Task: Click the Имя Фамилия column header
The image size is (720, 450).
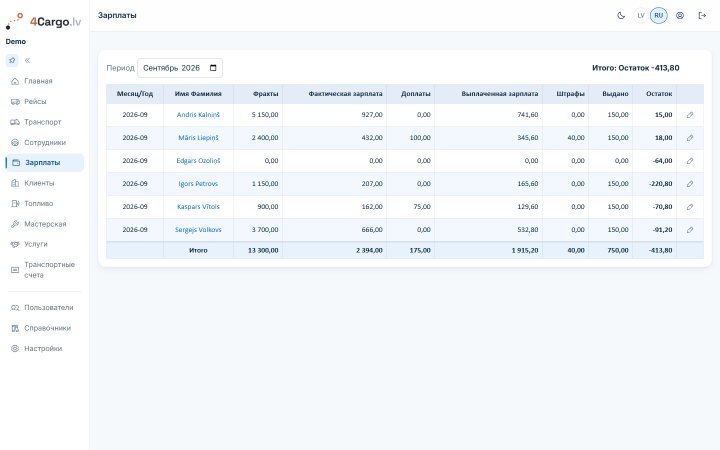Action: pos(198,94)
